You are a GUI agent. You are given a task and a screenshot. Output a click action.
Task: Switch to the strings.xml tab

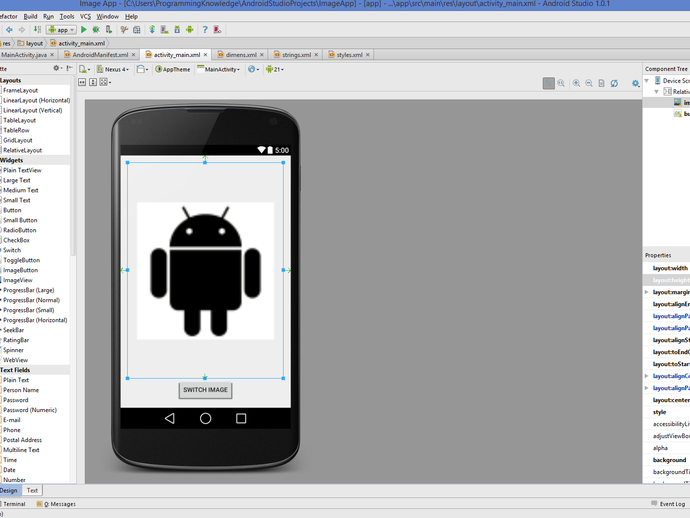[x=296, y=55]
